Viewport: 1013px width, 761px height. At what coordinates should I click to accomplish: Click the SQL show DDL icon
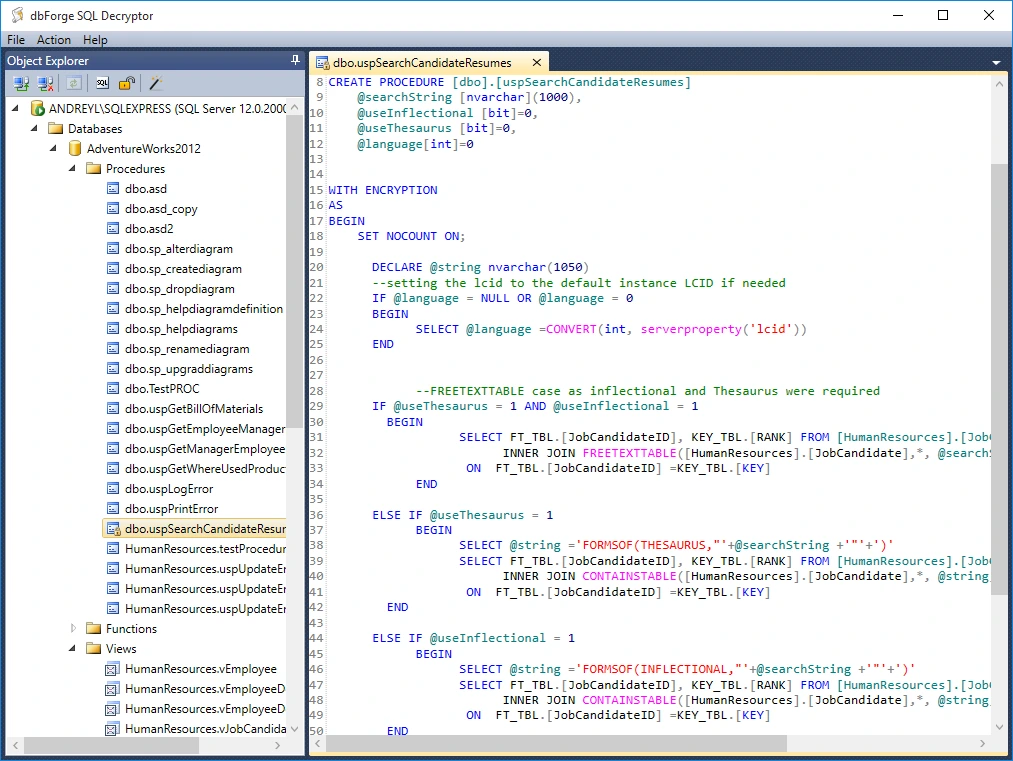coord(102,84)
